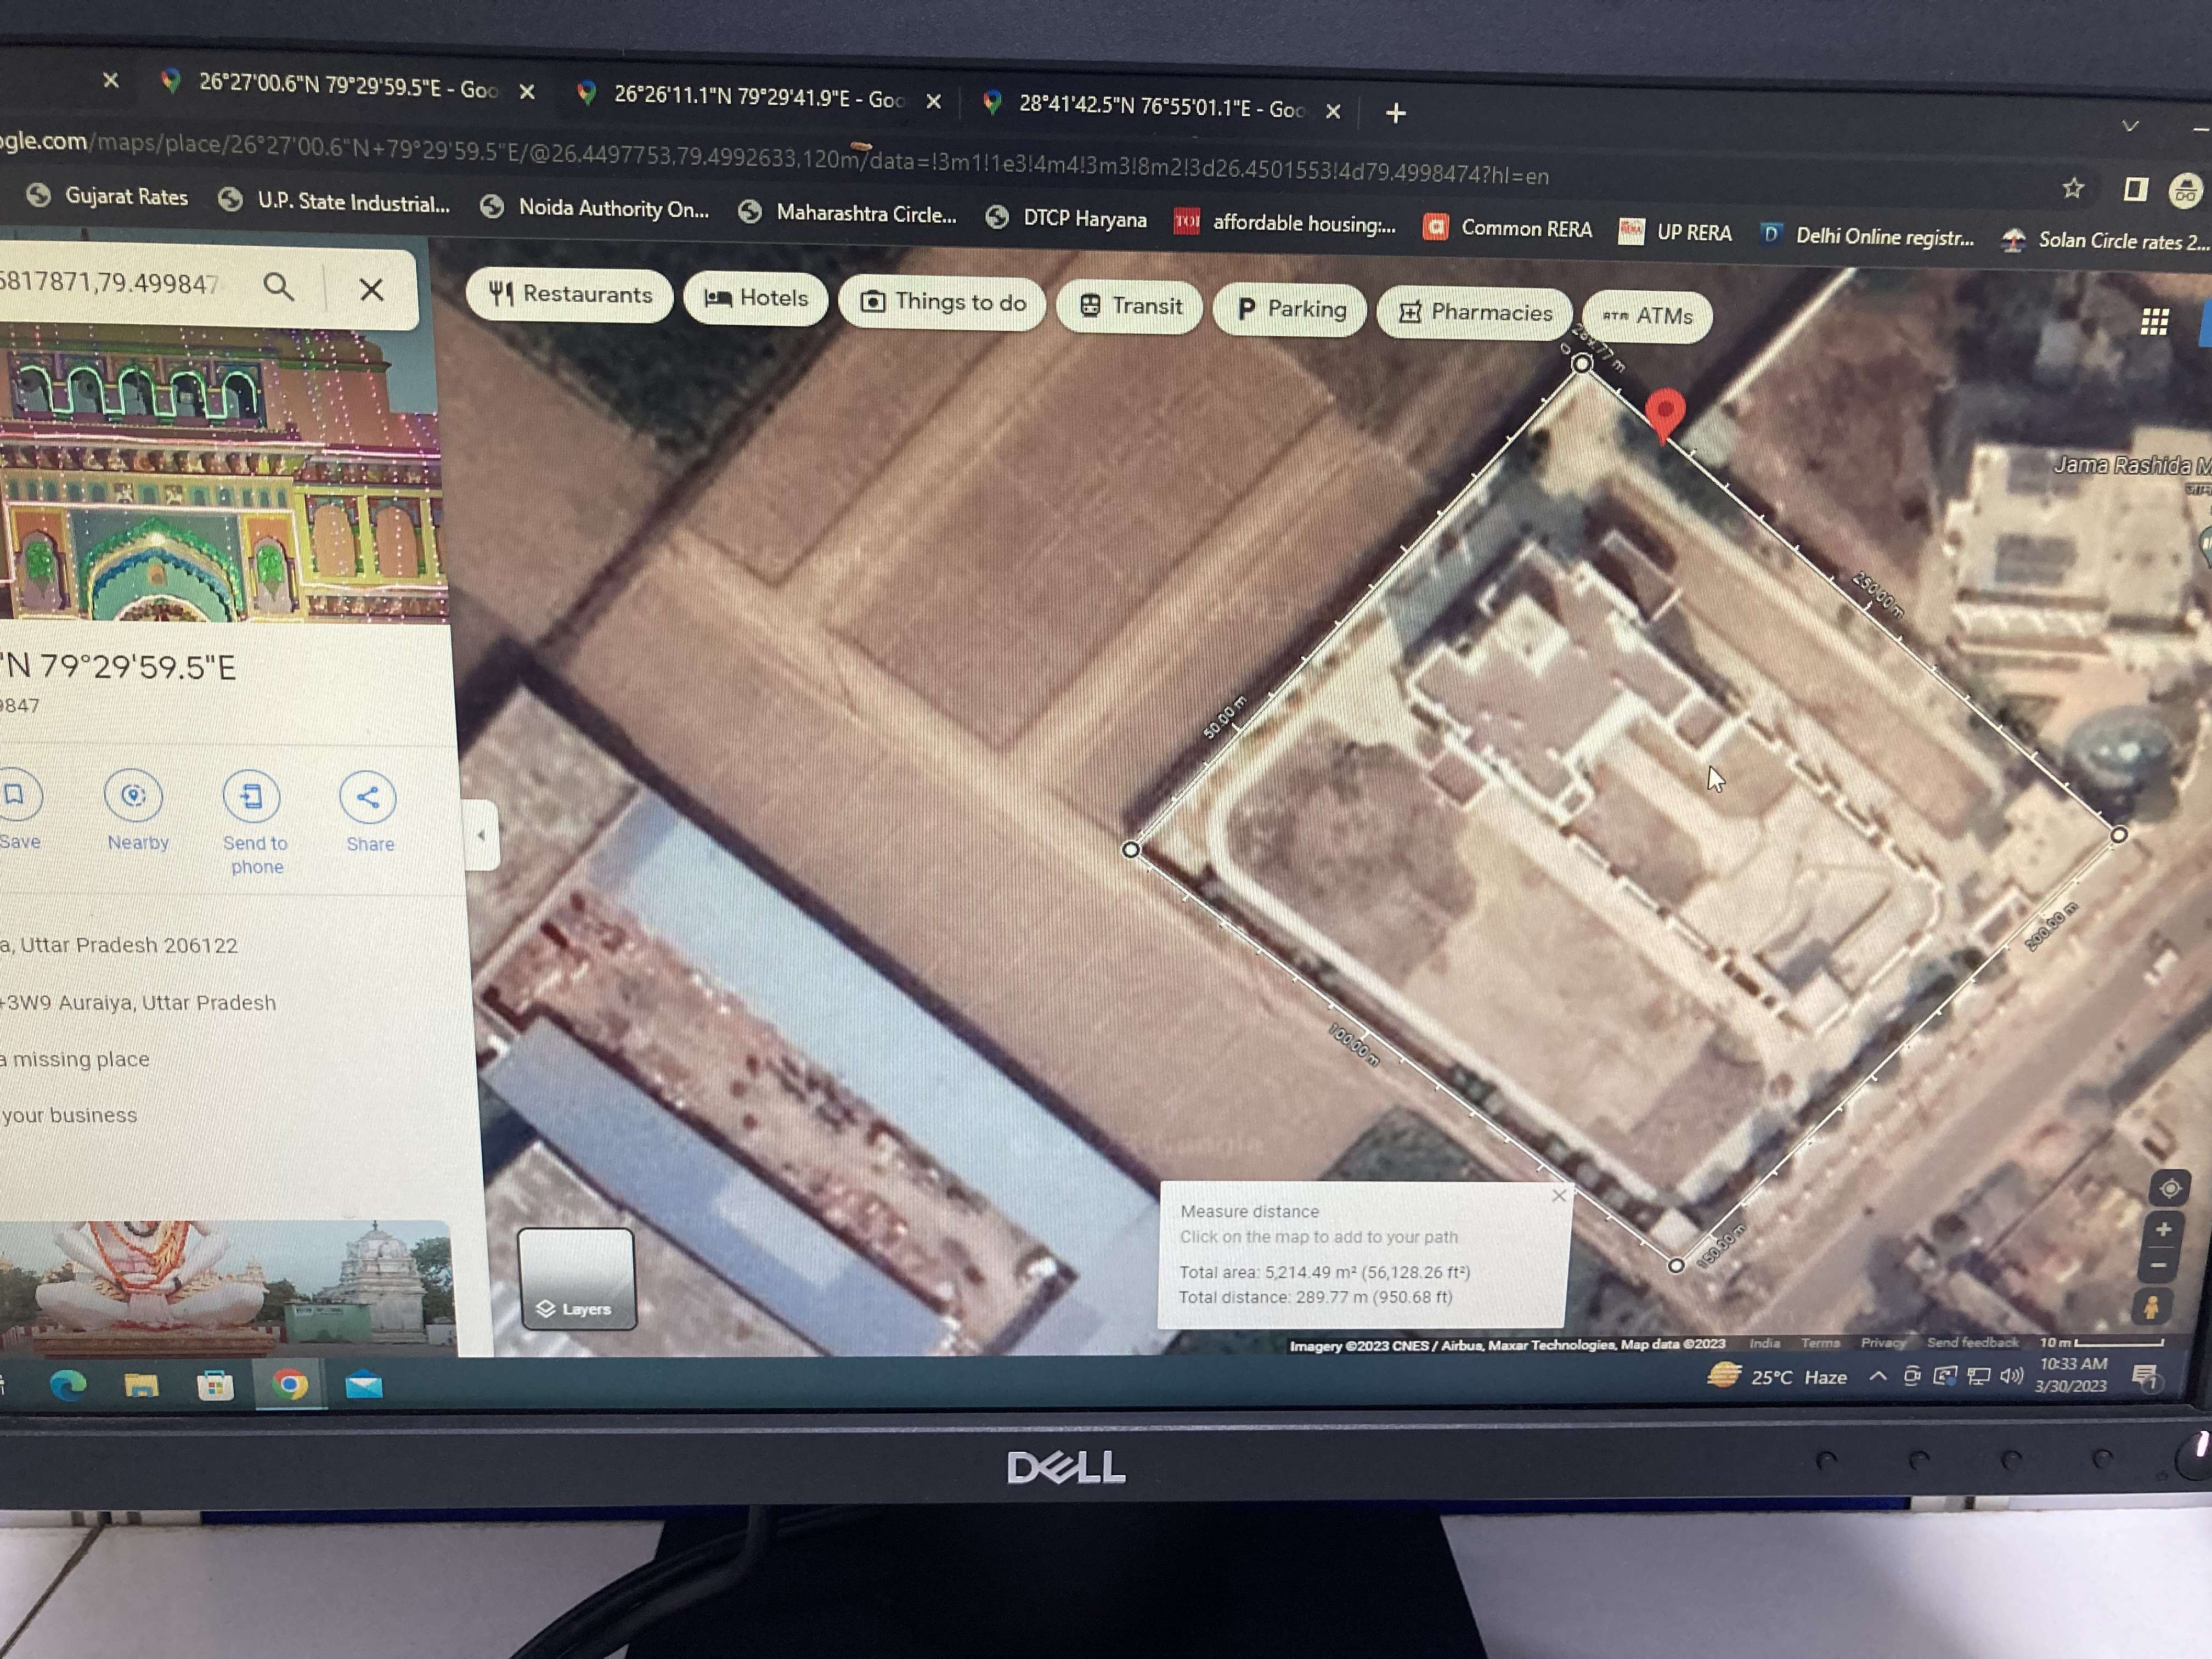Open Gujarat Rates bookmark
This screenshot has height=1659, width=2212.
click(108, 196)
